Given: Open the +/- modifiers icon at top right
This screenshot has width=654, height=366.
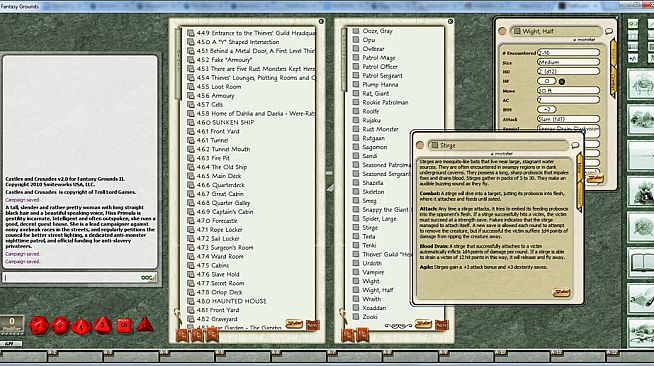Looking at the screenshot, I should click(633, 58).
